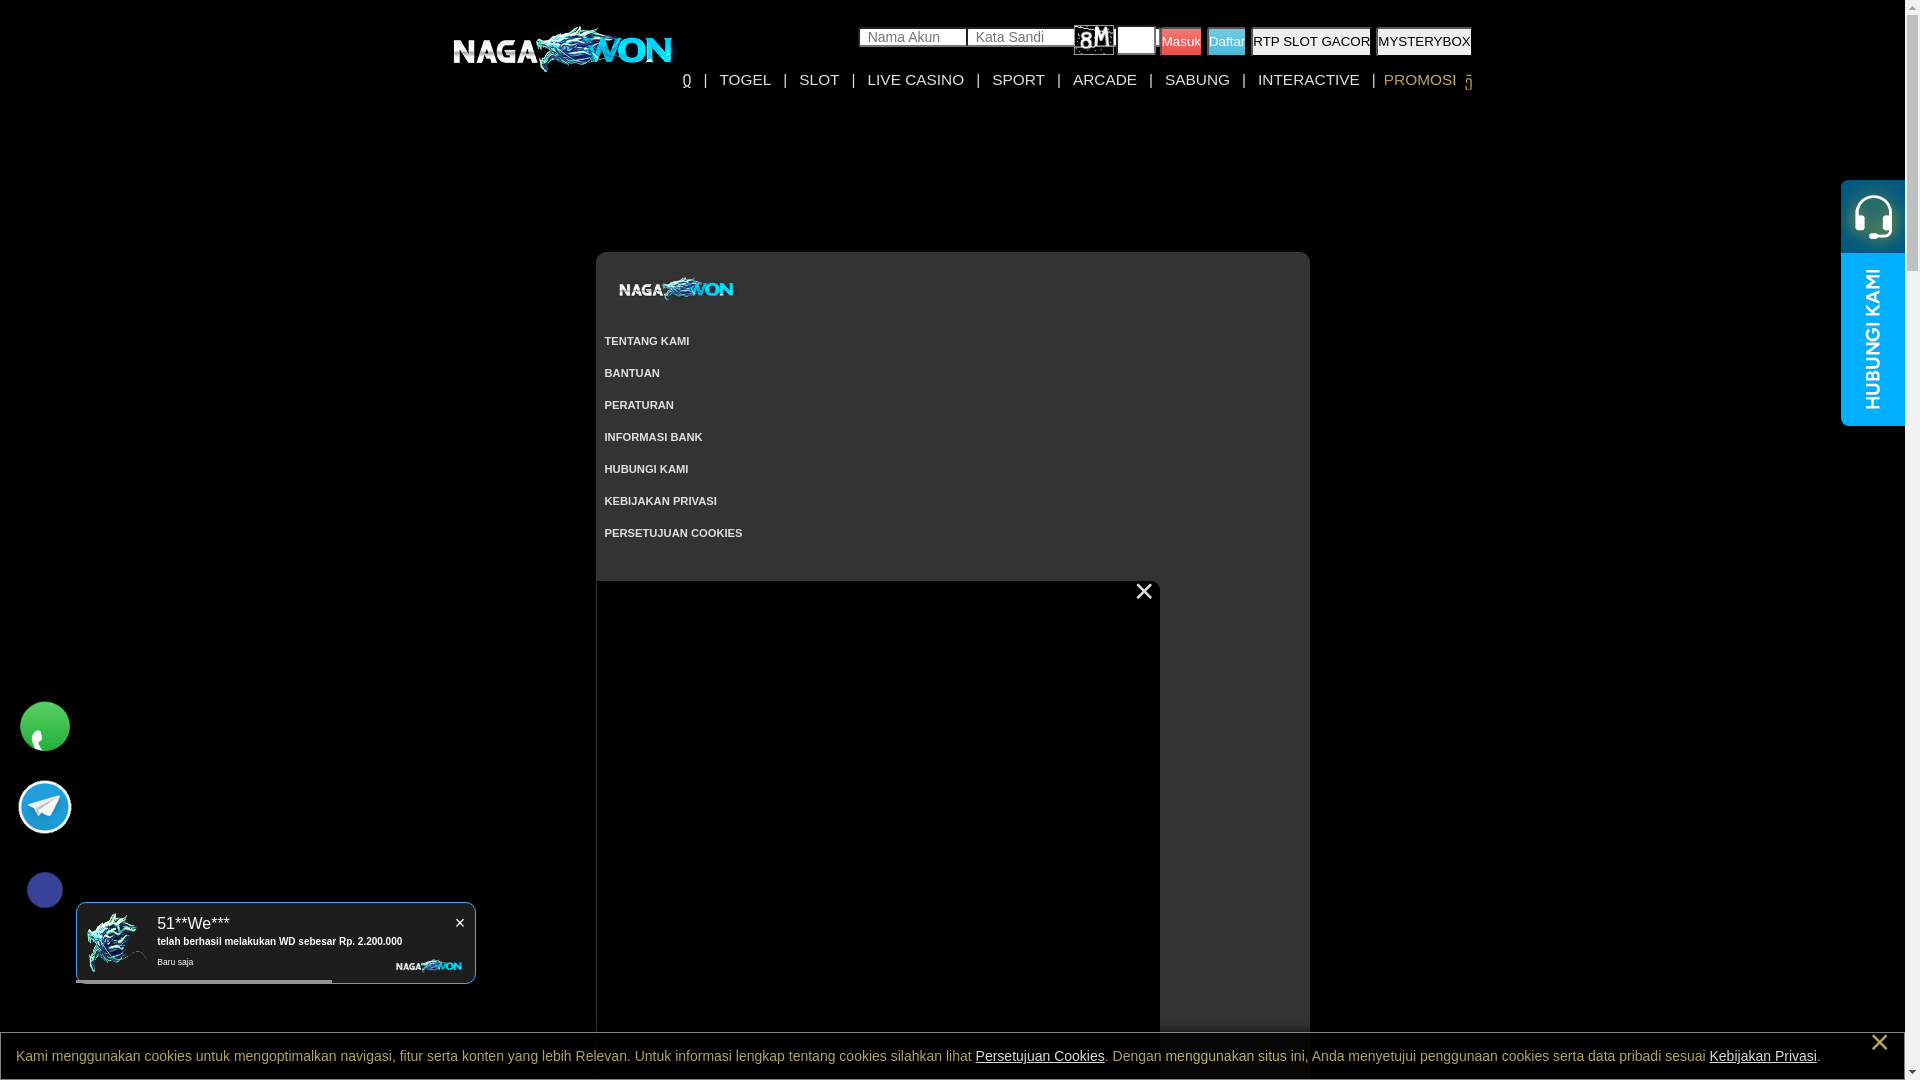The width and height of the screenshot is (1920, 1080).
Task: Open Persetujuan Cookies link in cookie bar
Action: pyautogui.click(x=1040, y=1056)
